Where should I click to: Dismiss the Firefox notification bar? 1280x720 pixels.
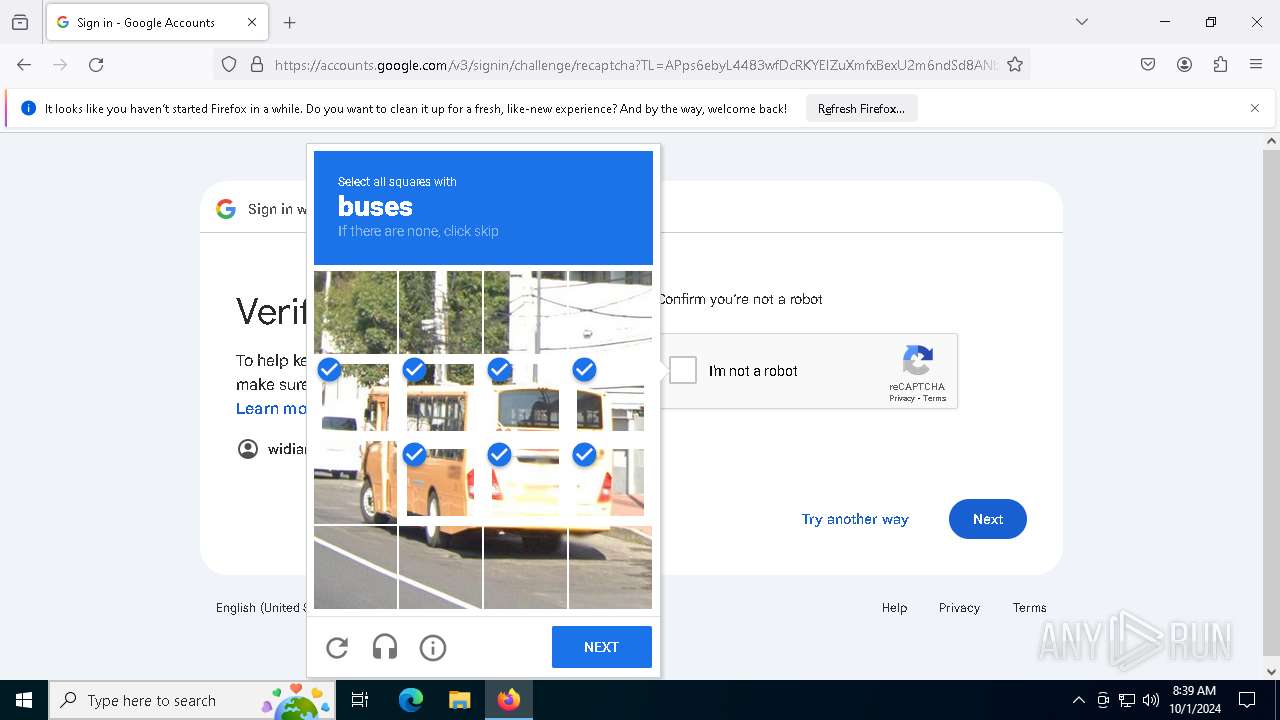(1255, 108)
